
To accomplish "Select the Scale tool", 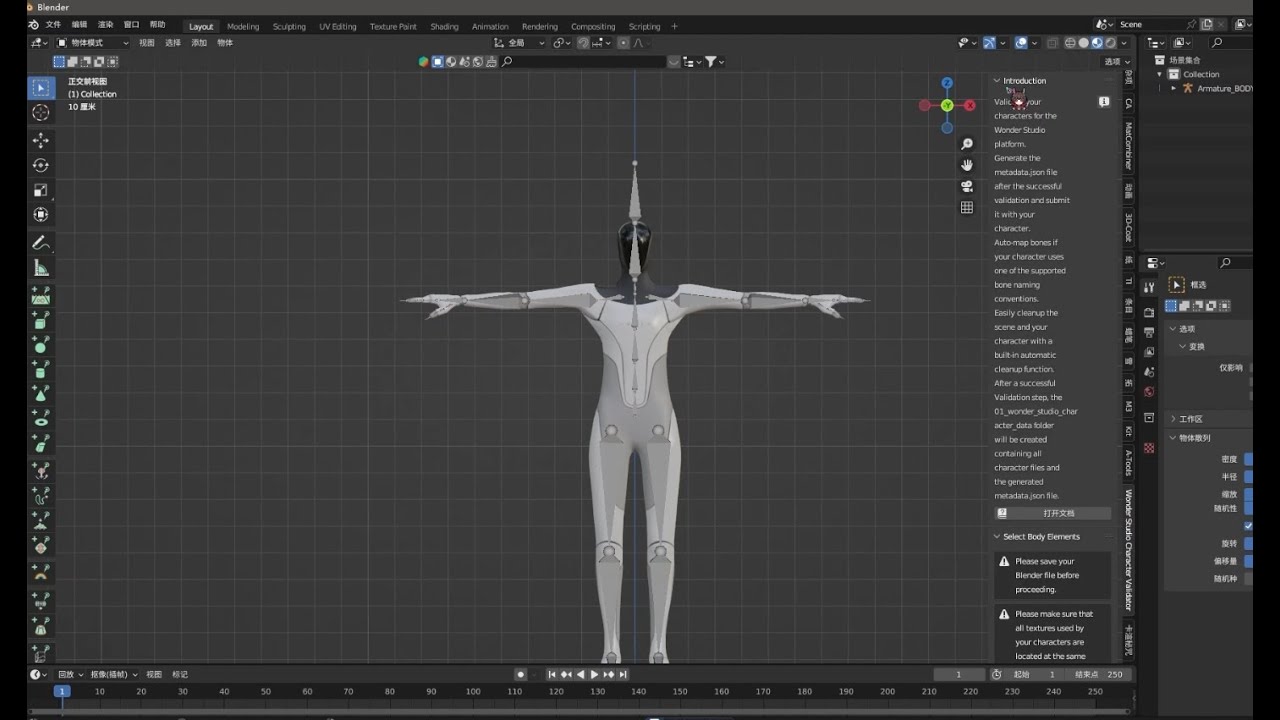I will pyautogui.click(x=41, y=190).
